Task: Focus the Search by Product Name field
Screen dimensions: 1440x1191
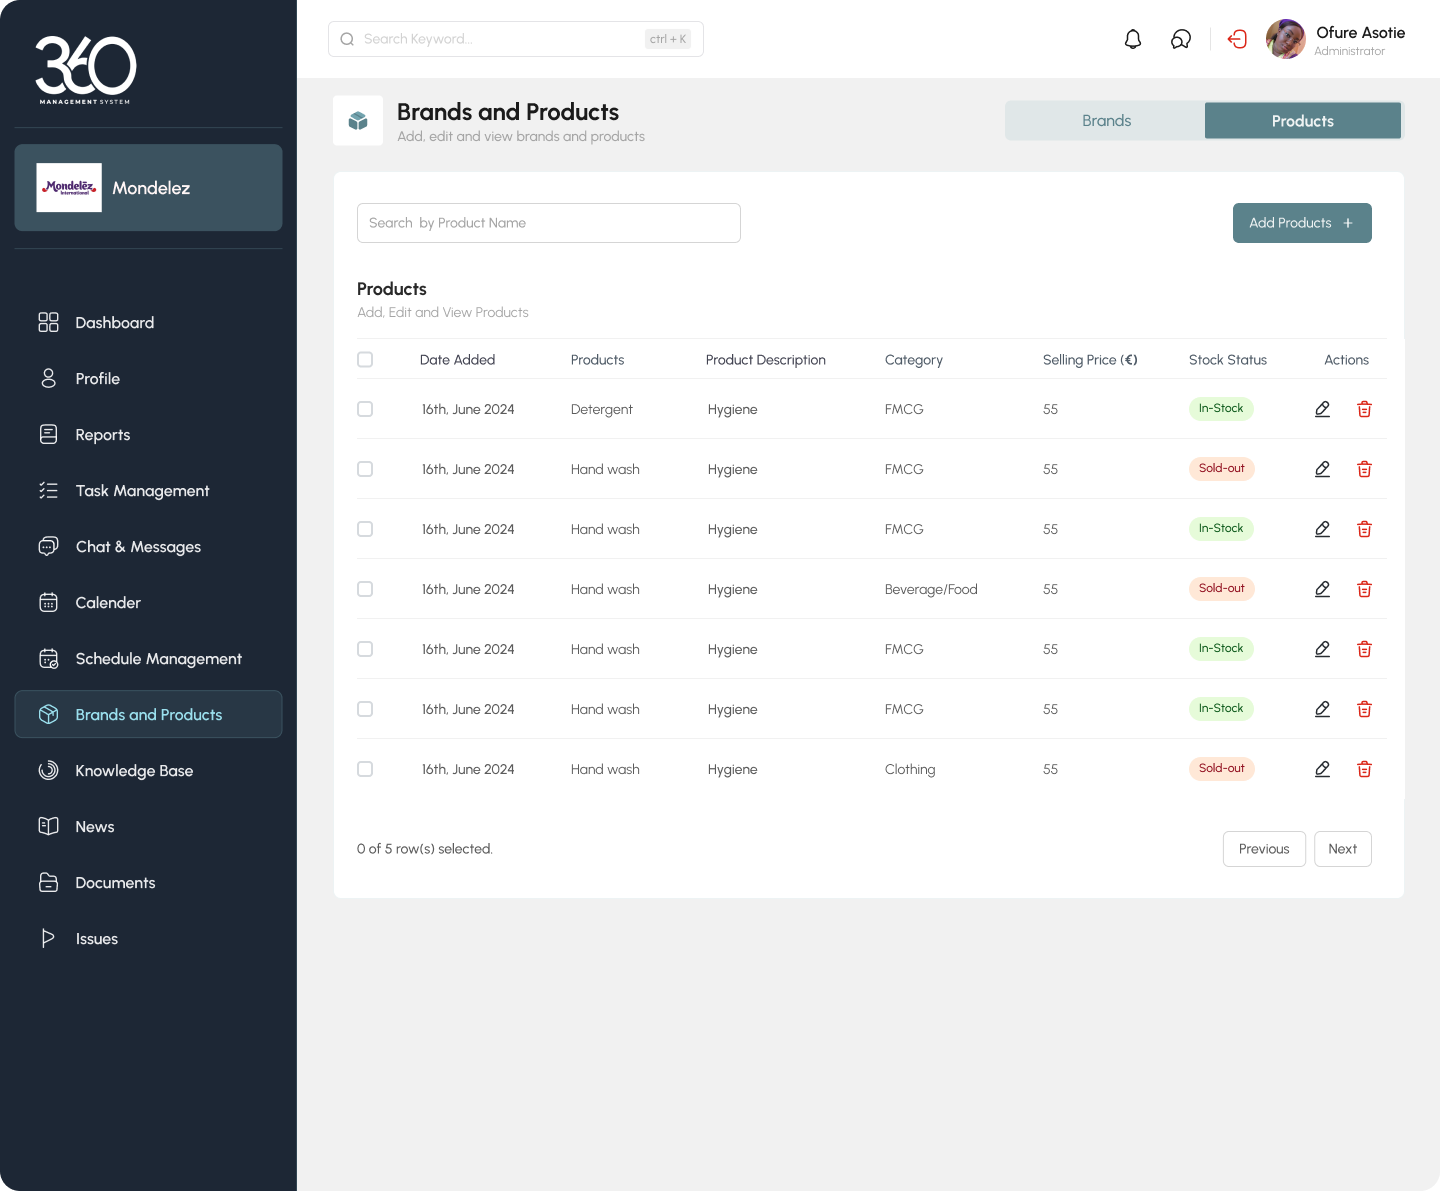Action: tap(548, 223)
